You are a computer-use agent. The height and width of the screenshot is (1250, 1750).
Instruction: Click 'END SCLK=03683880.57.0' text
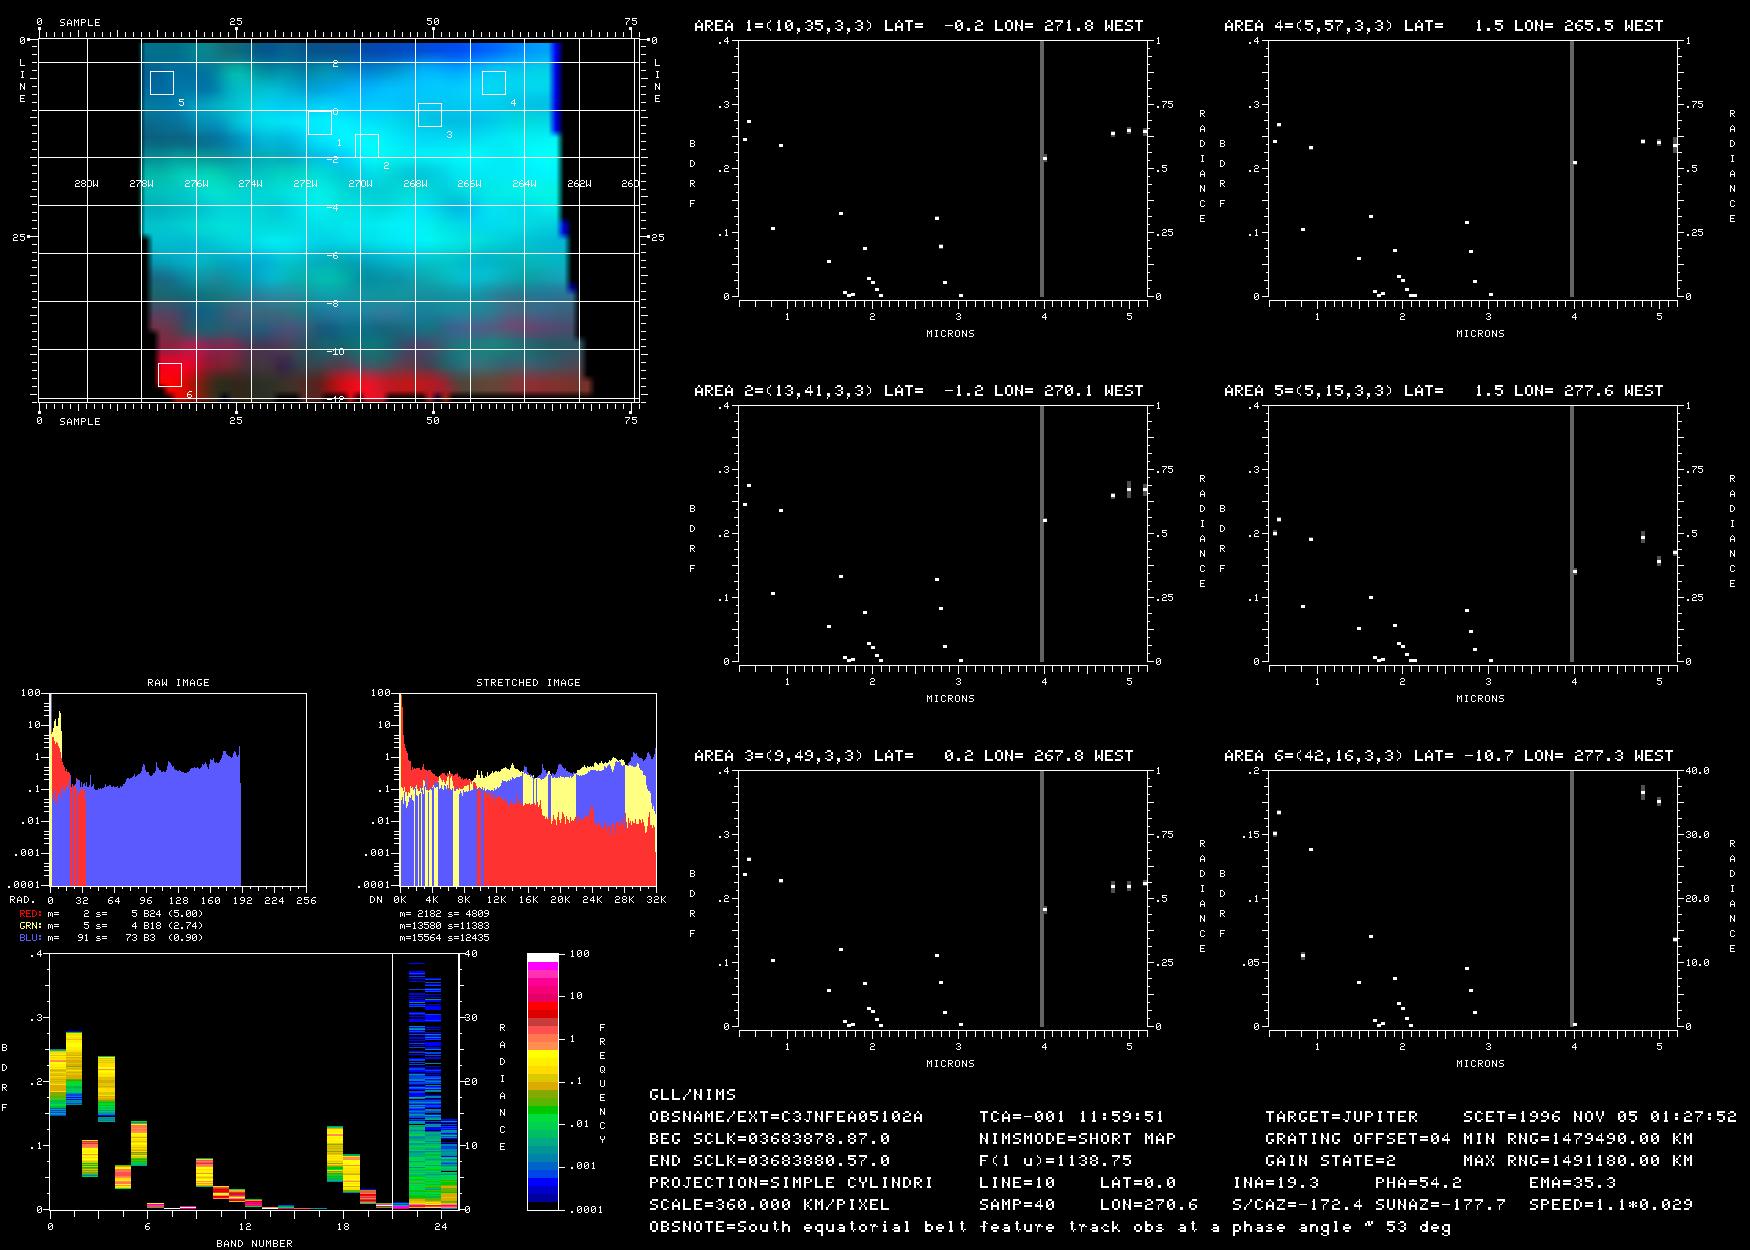pos(769,1161)
